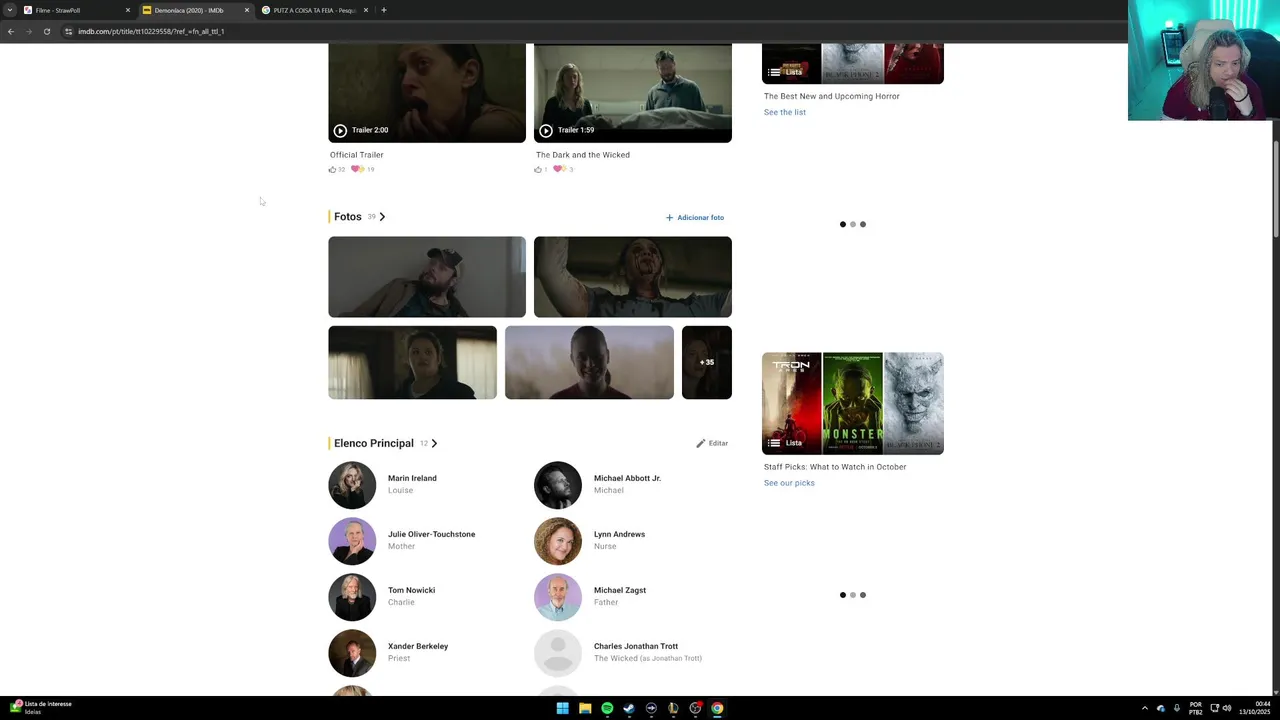Open Michael Abbott Jr.'s profile
Viewport: 1280px width, 720px height.
pos(627,478)
